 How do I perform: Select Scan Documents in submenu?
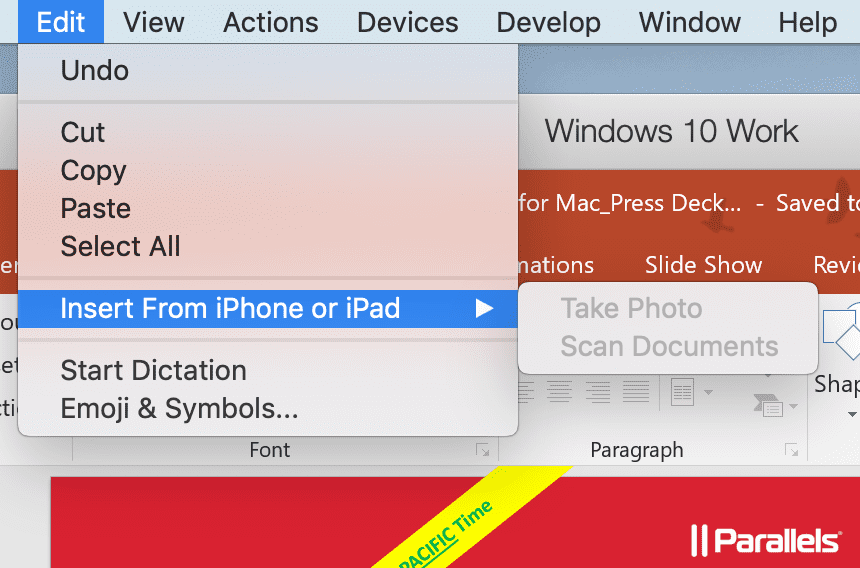click(x=667, y=347)
